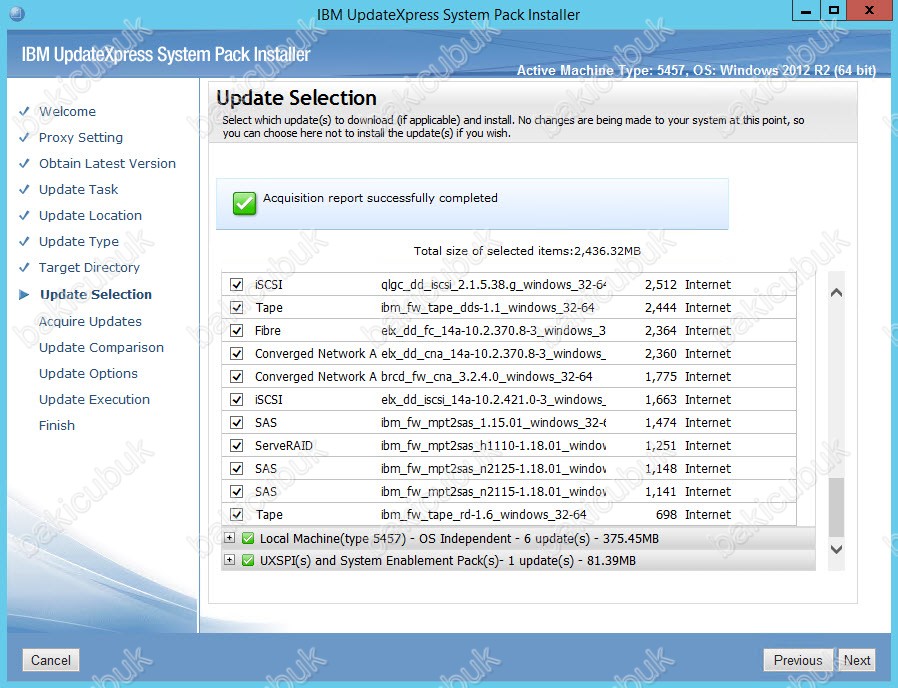Click the 698 size value

click(666, 514)
